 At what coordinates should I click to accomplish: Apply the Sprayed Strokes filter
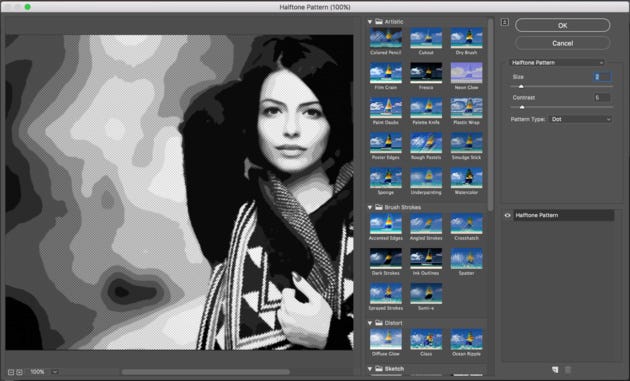pyautogui.click(x=386, y=293)
